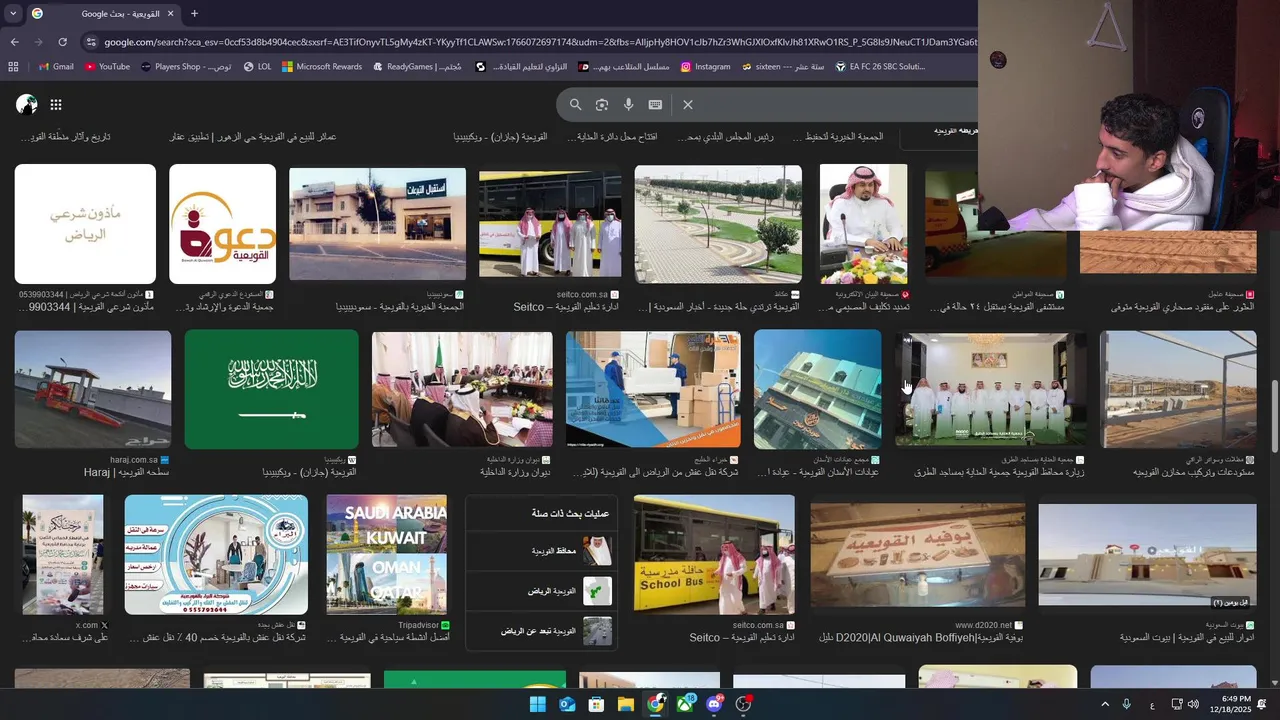Open the Xbox app from taskbar
The height and width of the screenshot is (720, 1280).
(x=685, y=704)
